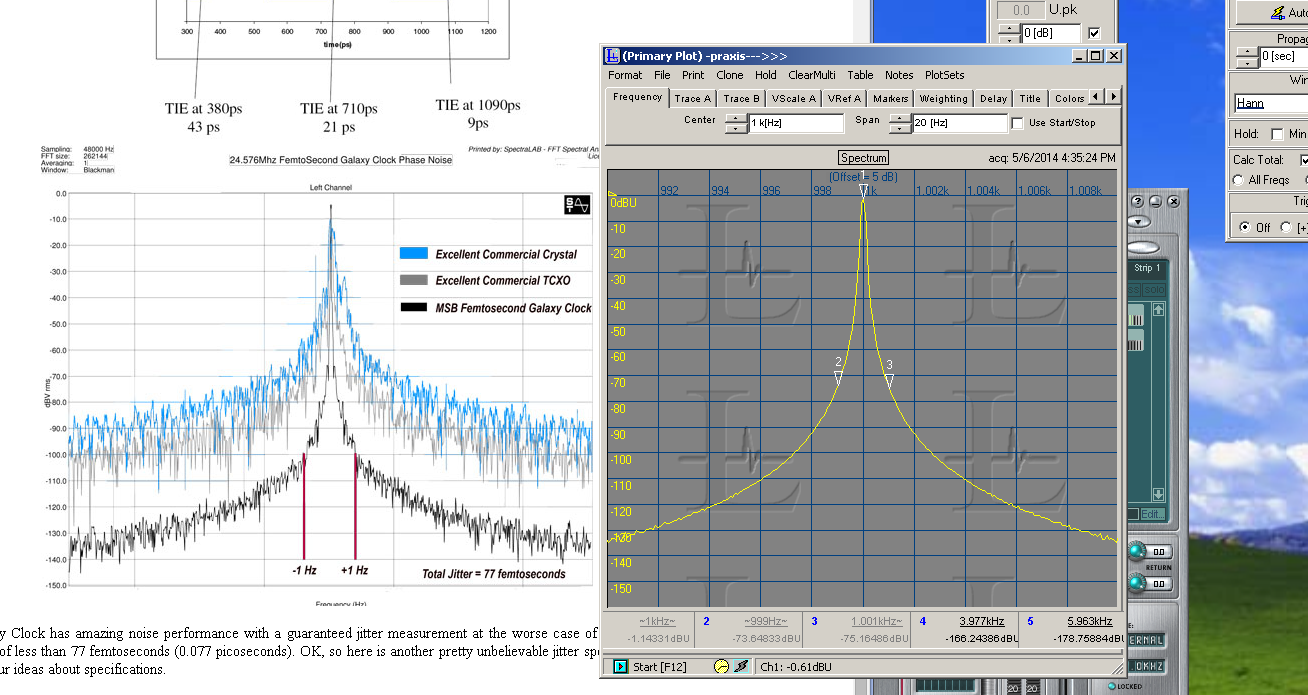Switch to the Weighting tab
1308x695 pixels.
(x=944, y=98)
